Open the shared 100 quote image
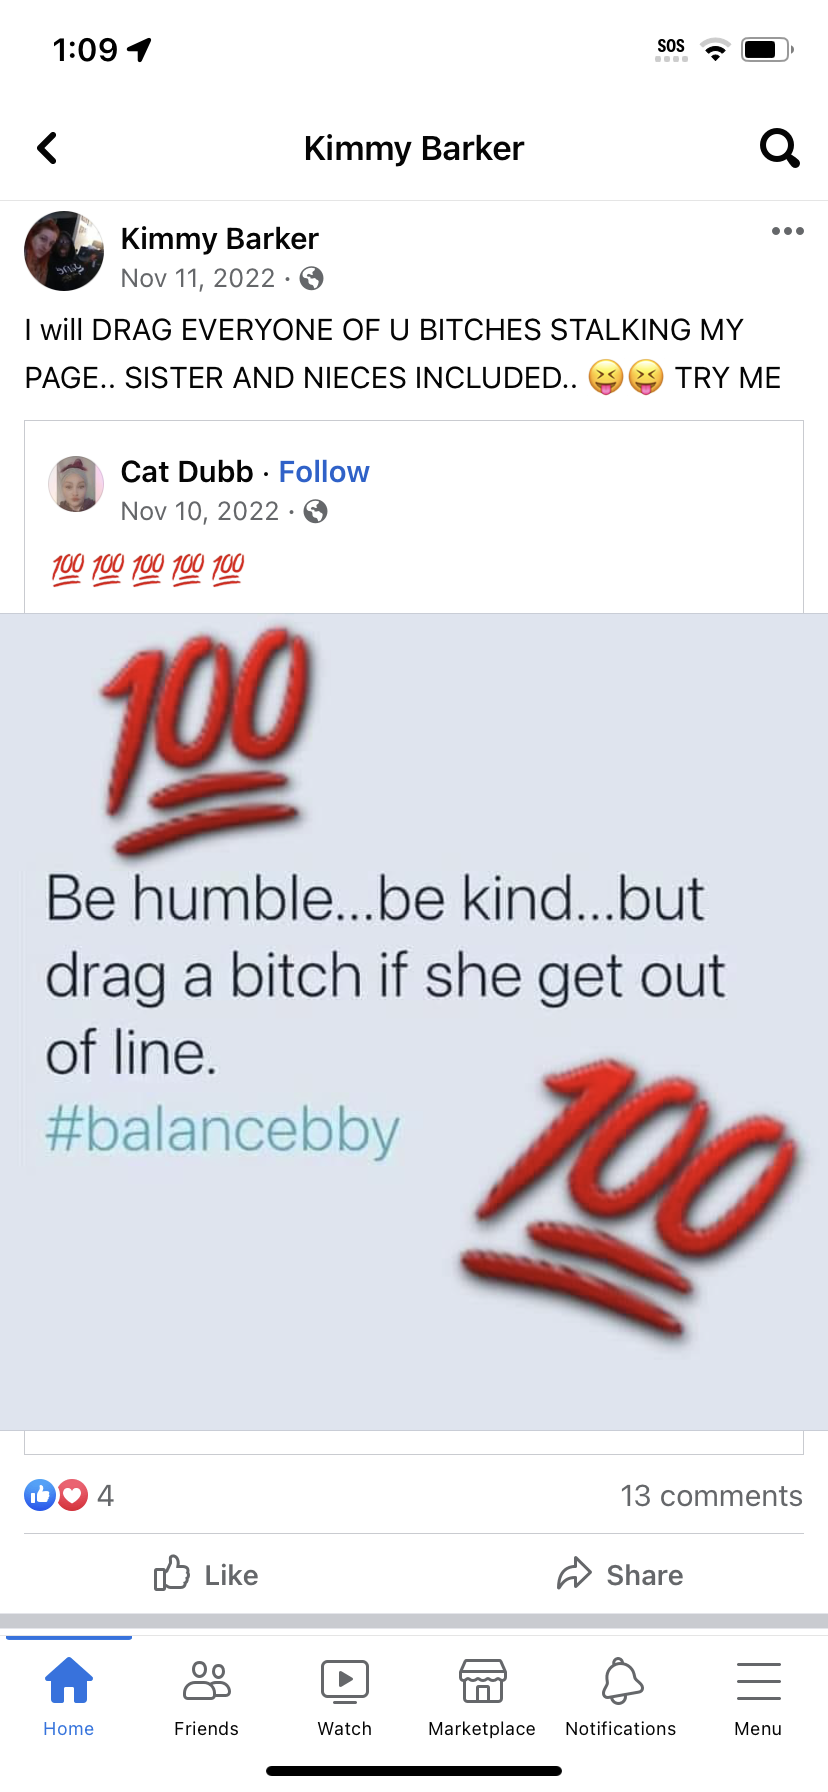 coord(414,1021)
